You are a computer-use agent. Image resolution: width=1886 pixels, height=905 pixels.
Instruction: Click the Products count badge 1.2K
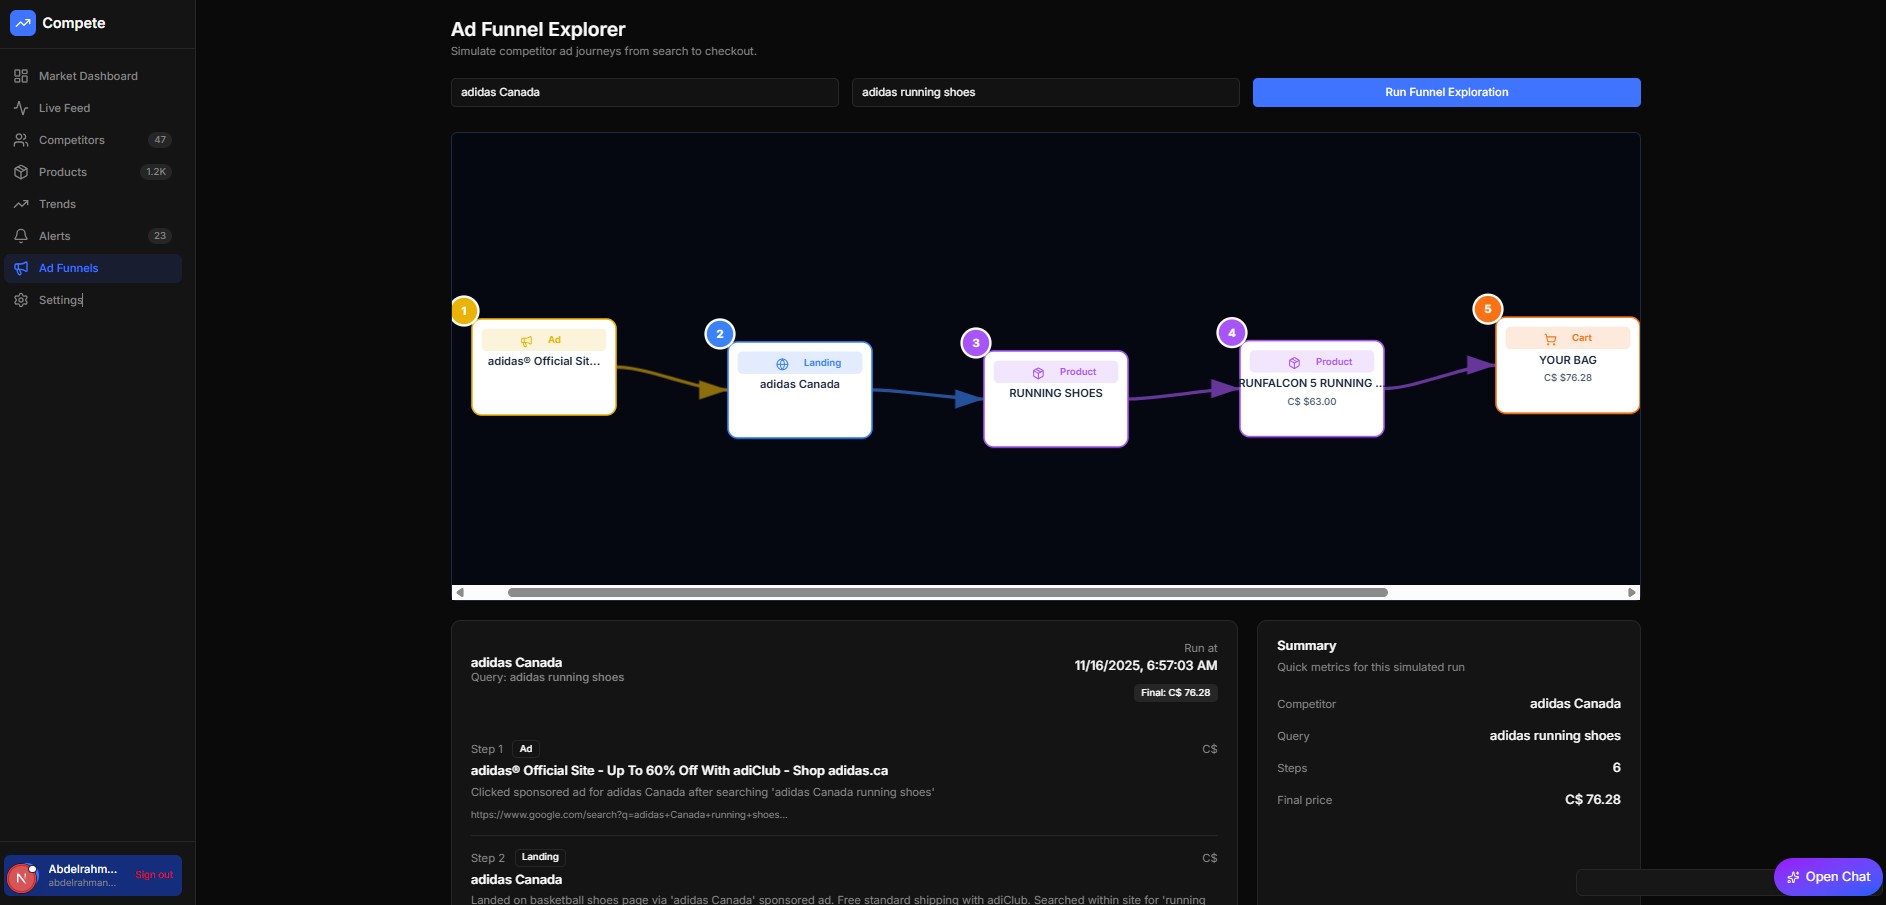[x=156, y=172]
